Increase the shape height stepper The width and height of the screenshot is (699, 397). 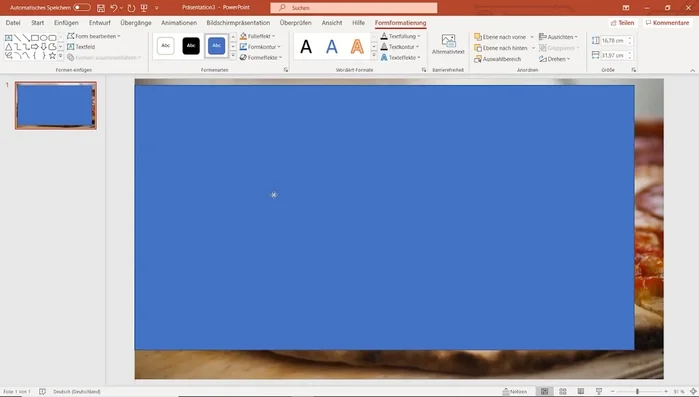click(630, 38)
